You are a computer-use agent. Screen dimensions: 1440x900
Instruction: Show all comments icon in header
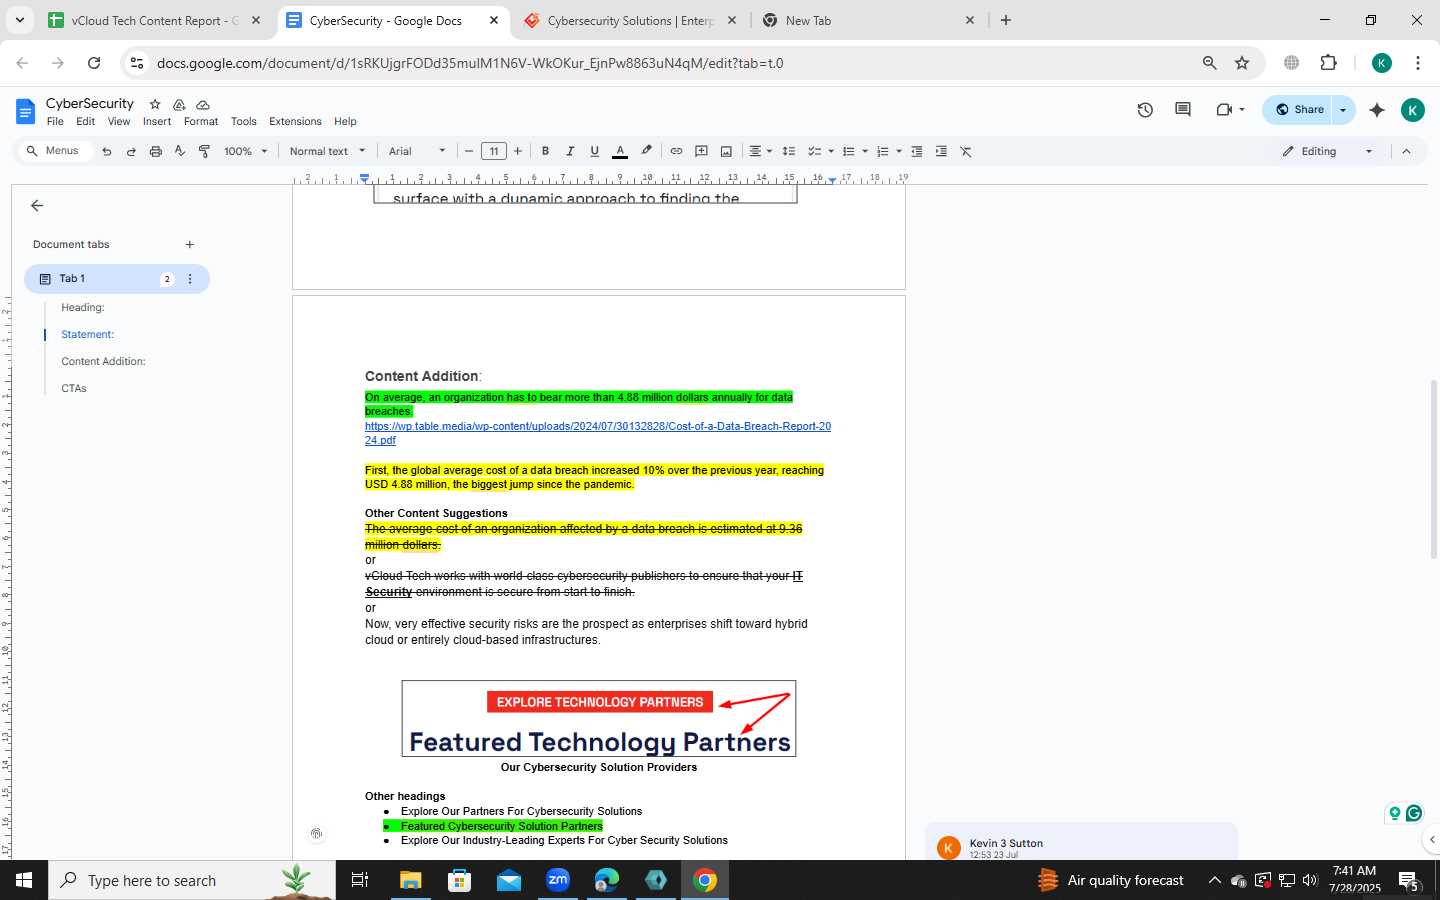(1182, 110)
